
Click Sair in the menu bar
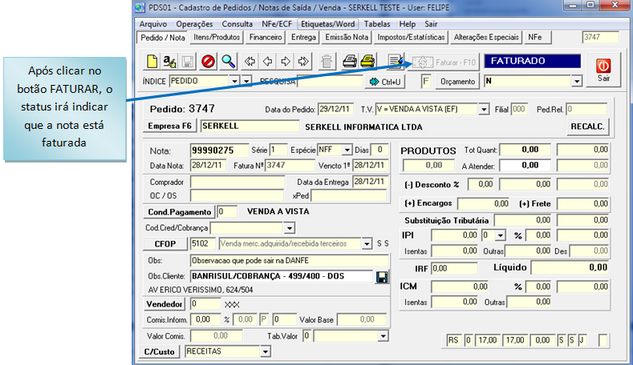click(431, 24)
